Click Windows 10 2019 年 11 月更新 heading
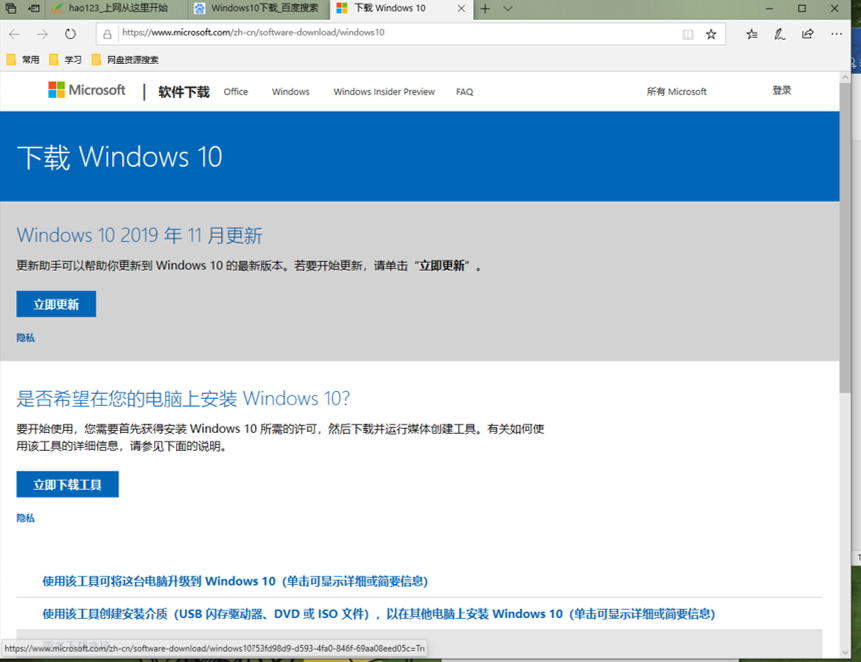Image resolution: width=861 pixels, height=662 pixels. [139, 235]
